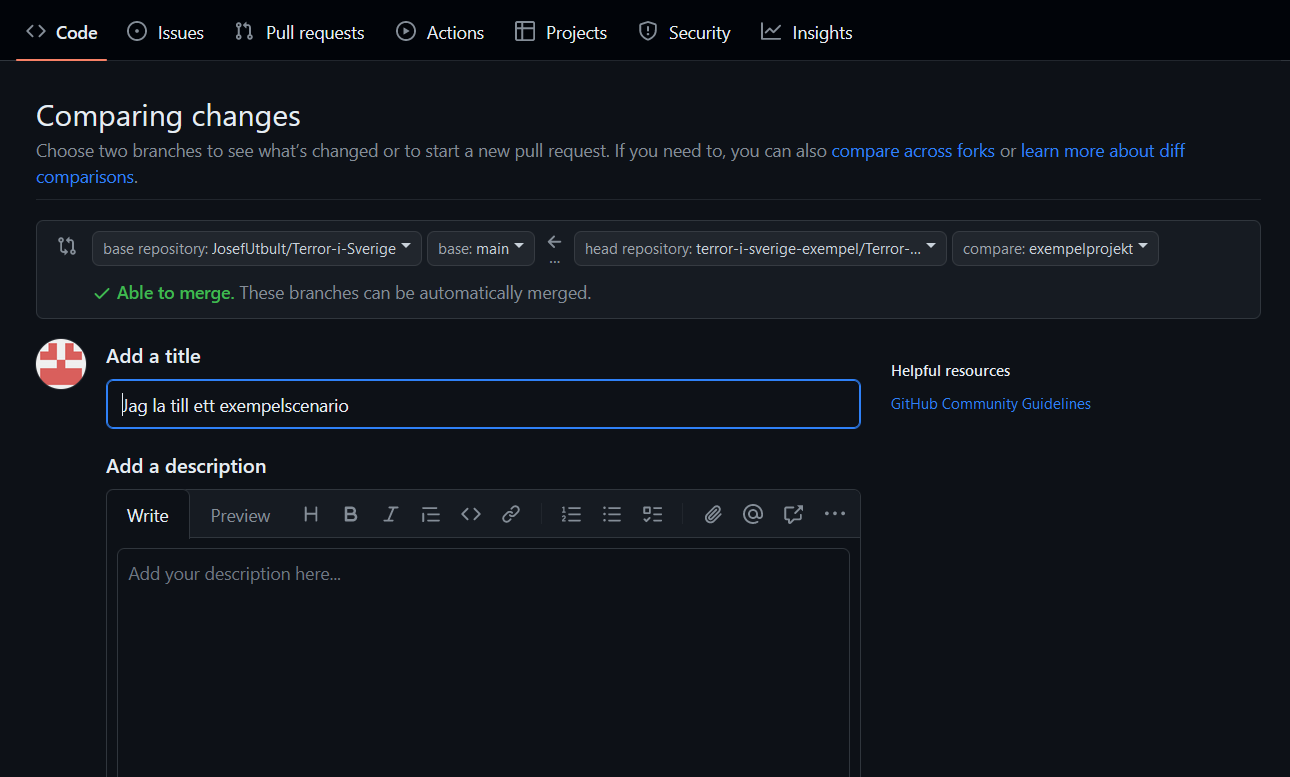Switch to the Preview tab
This screenshot has height=777, width=1290.
(240, 515)
